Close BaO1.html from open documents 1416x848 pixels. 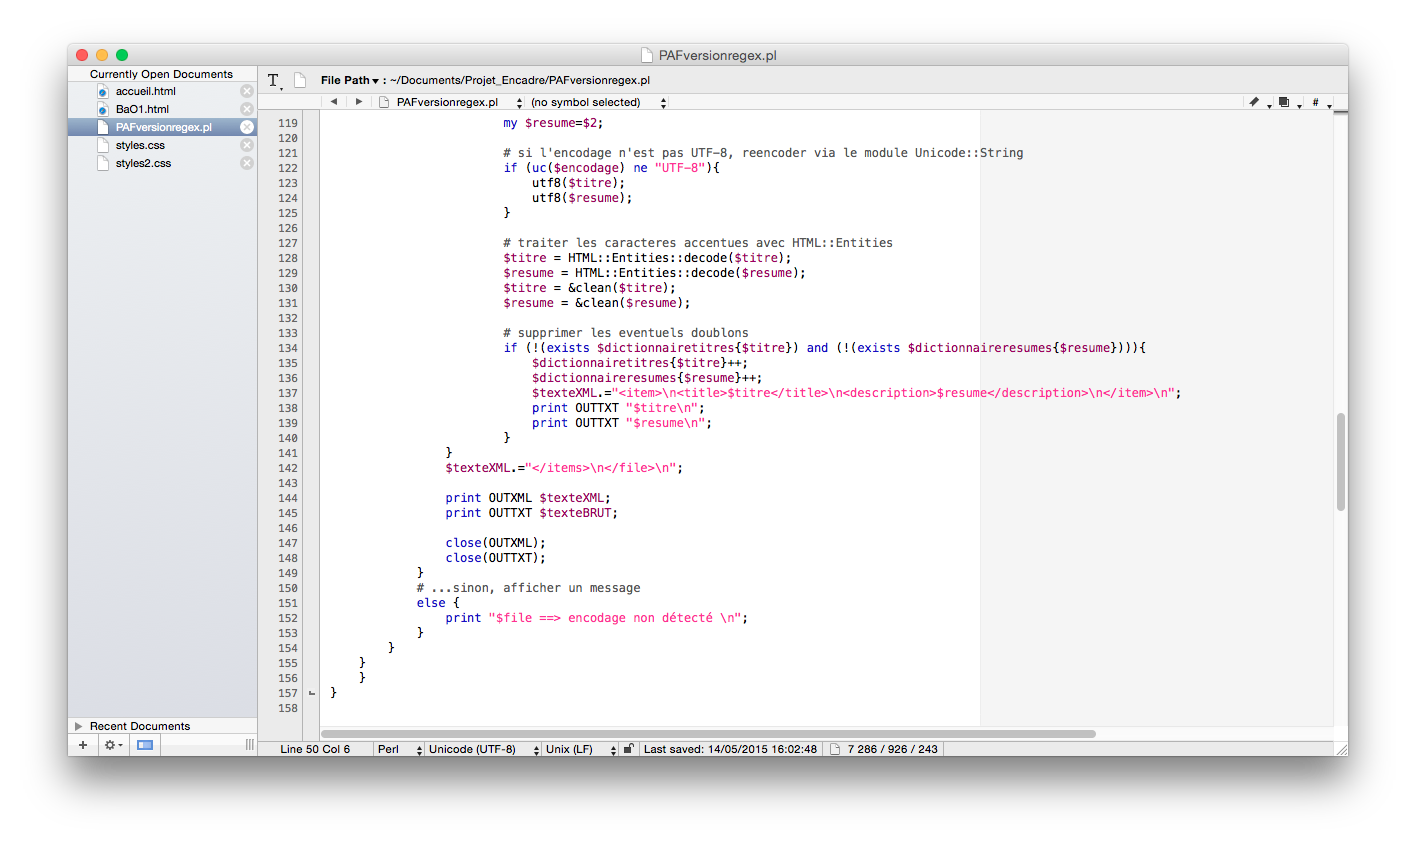(247, 109)
